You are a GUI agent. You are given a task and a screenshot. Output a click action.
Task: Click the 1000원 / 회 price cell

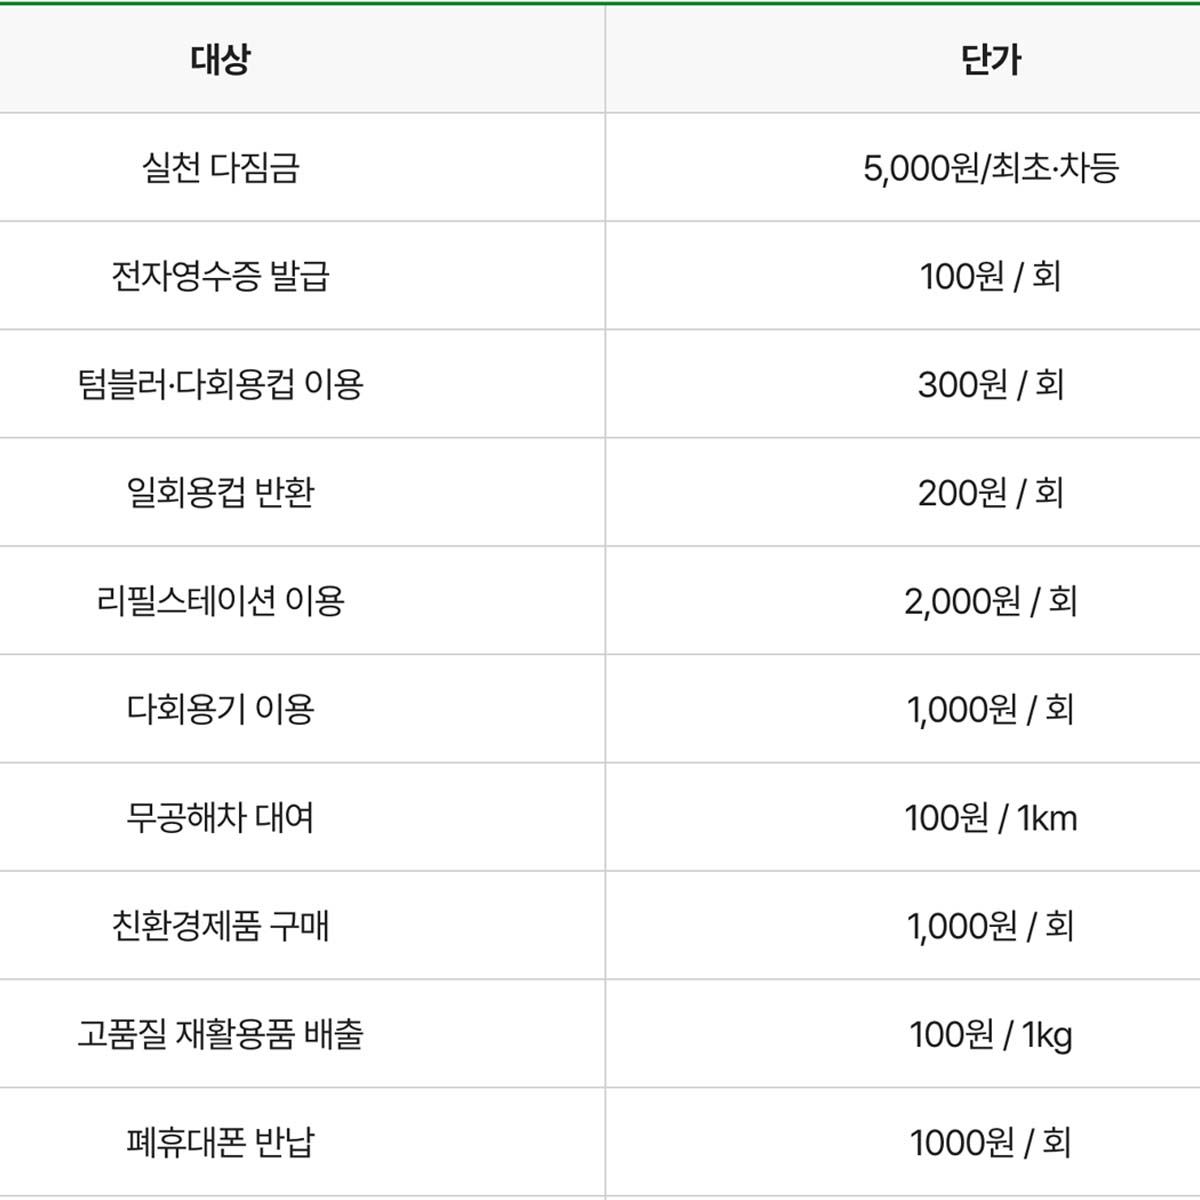pyautogui.click(x=991, y=1142)
